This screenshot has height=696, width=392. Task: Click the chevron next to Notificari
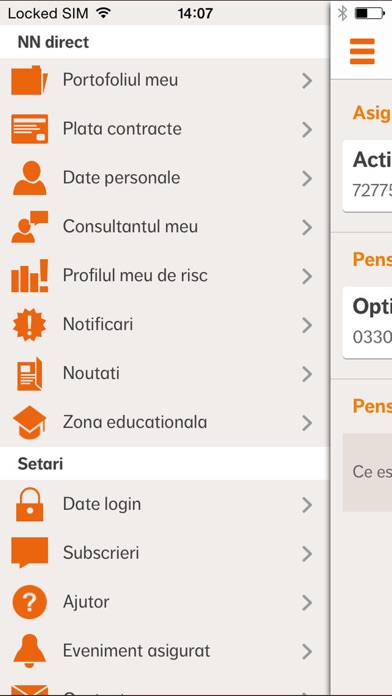point(307,325)
